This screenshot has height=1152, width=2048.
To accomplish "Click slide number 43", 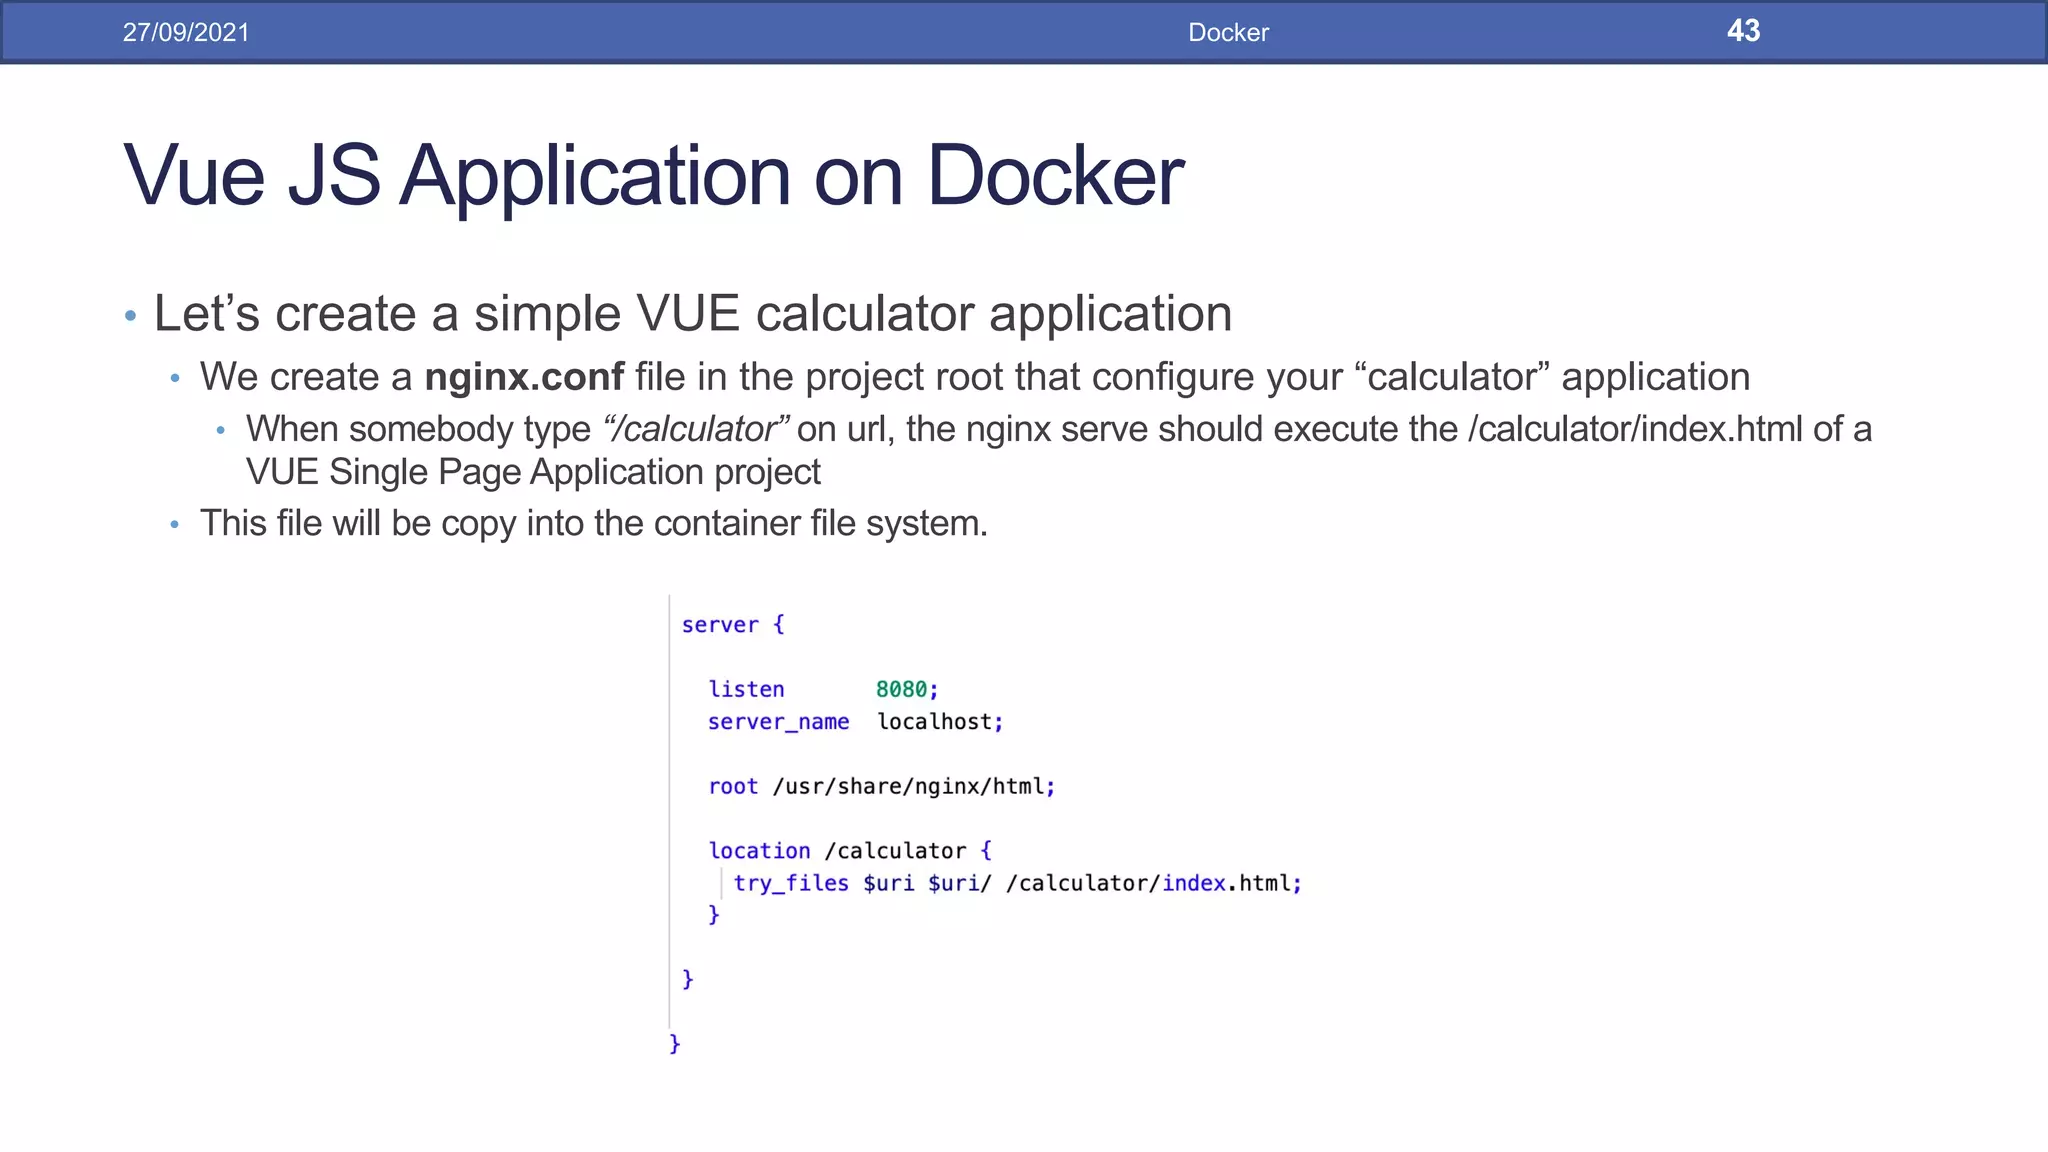I will [1742, 31].
